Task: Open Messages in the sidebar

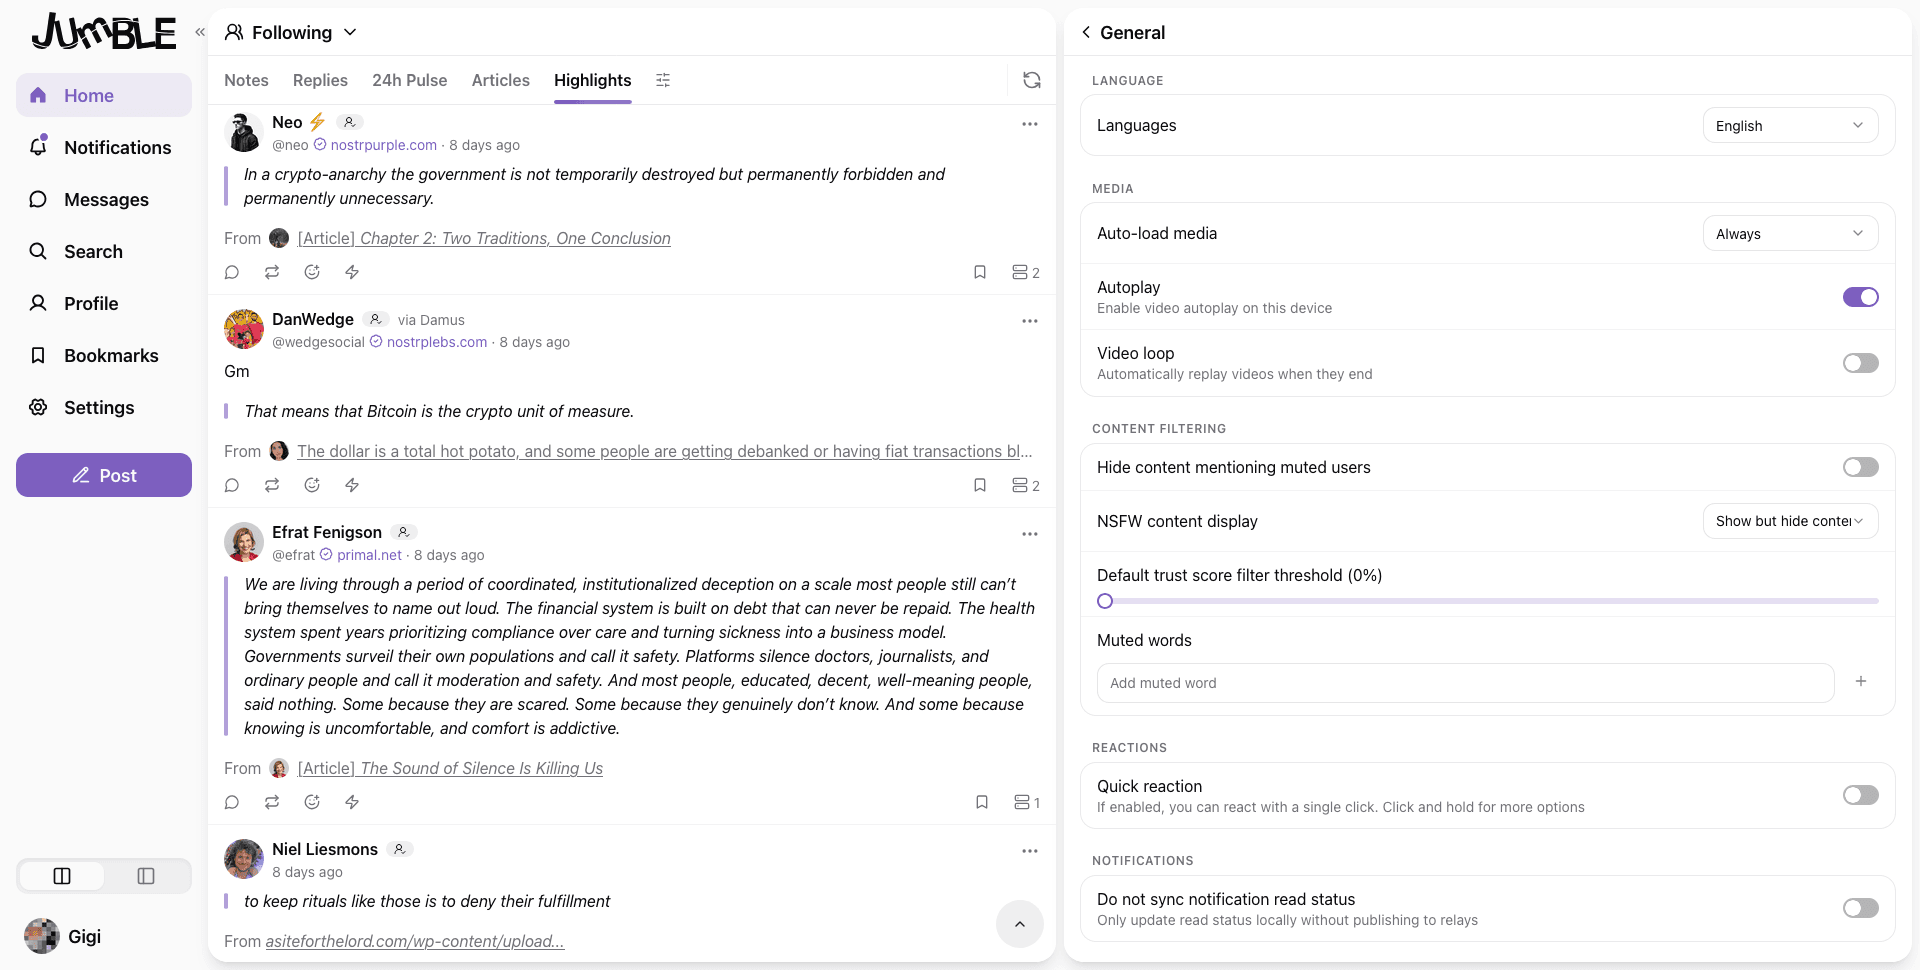Action: pos(104,199)
